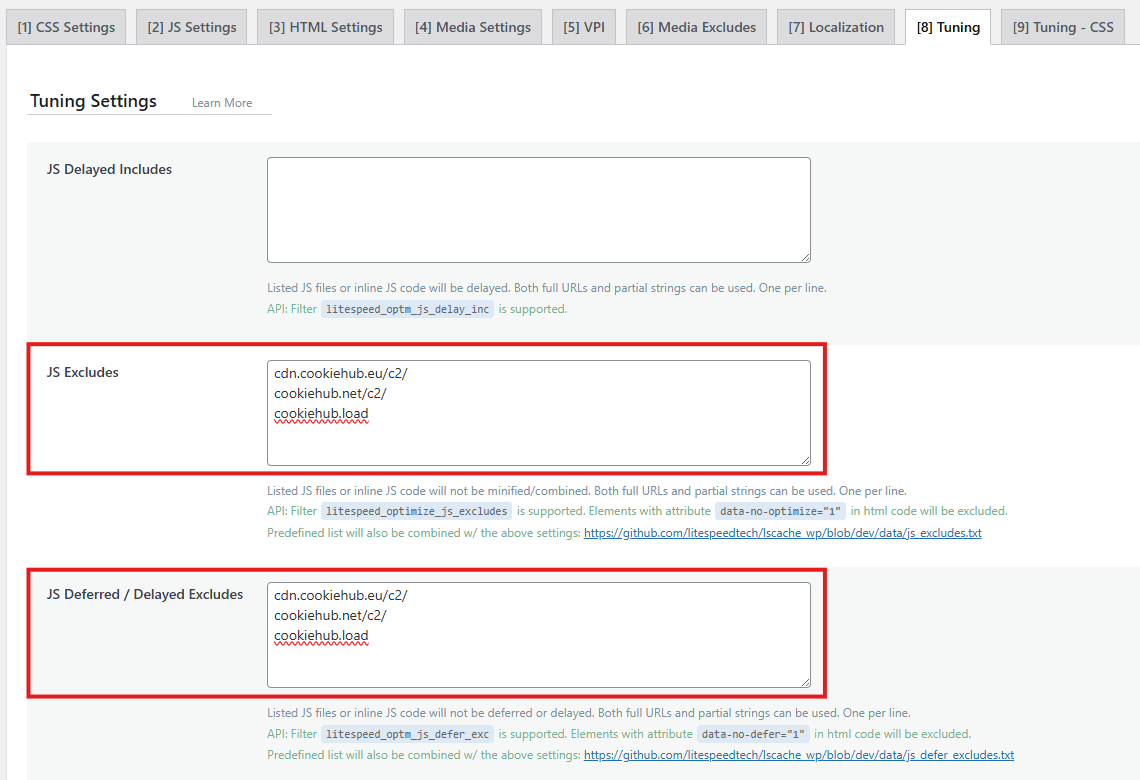This screenshot has height=780, width=1140.
Task: Go to the [3] HTML Settings tab
Action: [325, 27]
